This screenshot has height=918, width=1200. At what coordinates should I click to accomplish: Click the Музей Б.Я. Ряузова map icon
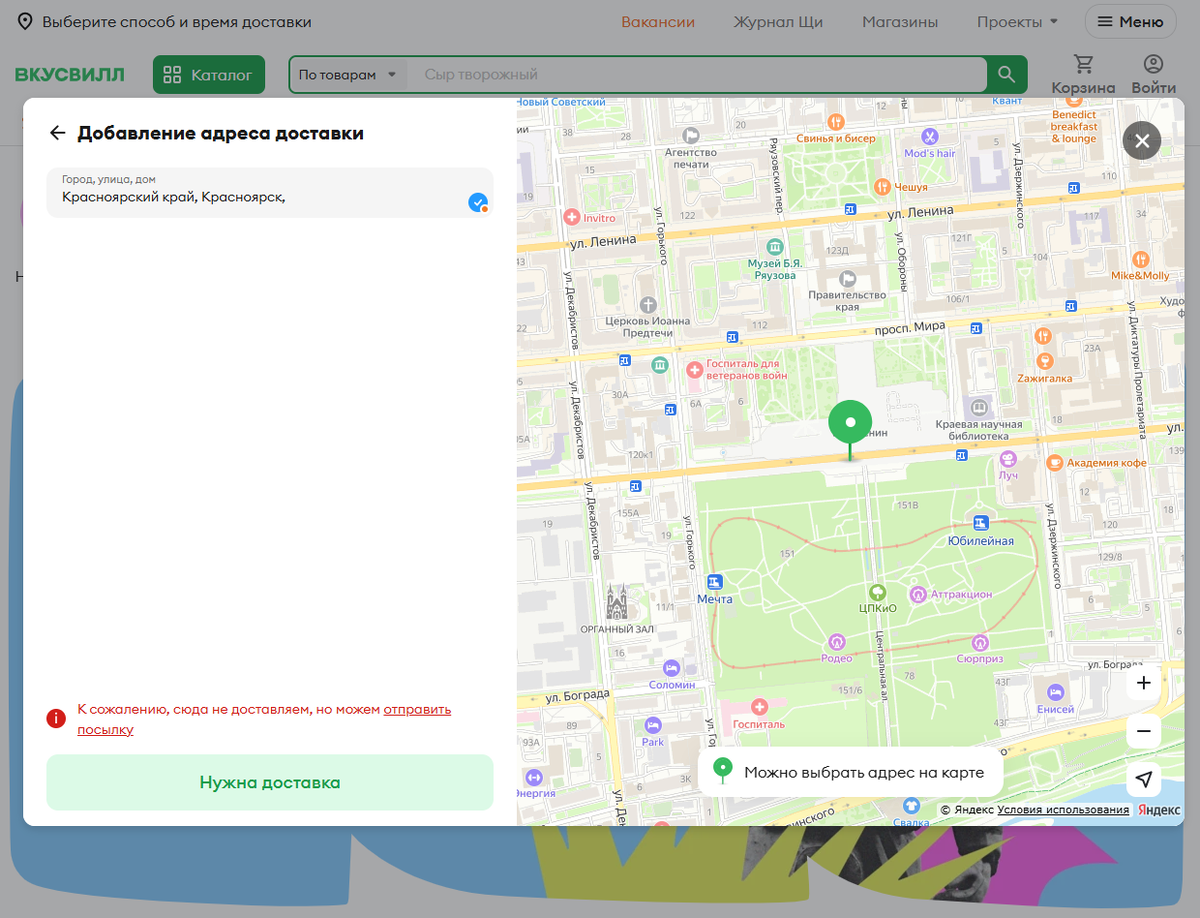click(x=774, y=246)
